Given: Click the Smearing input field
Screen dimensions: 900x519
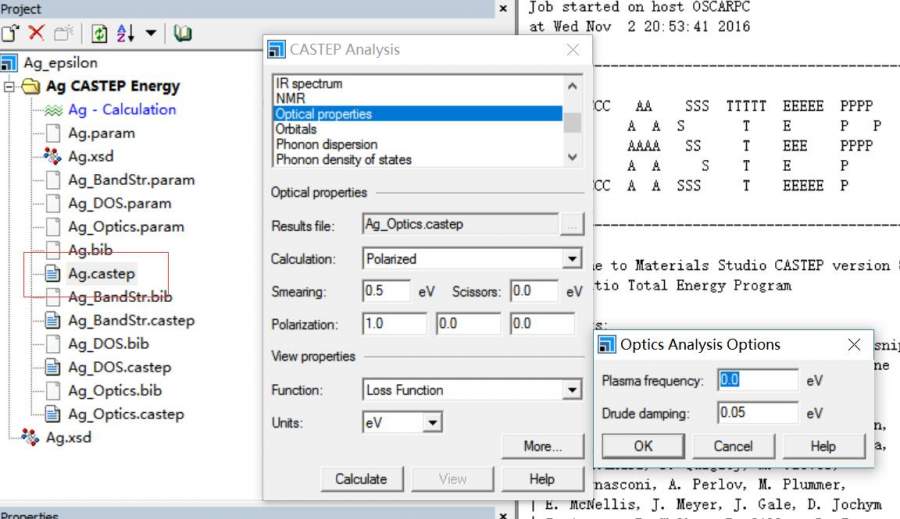Looking at the screenshot, I should coord(386,291).
